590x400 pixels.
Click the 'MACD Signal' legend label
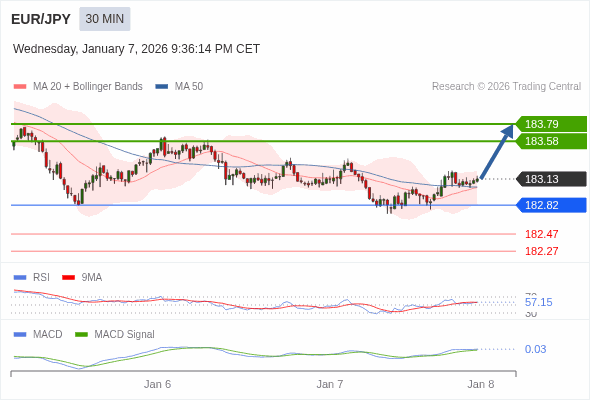pos(124,334)
